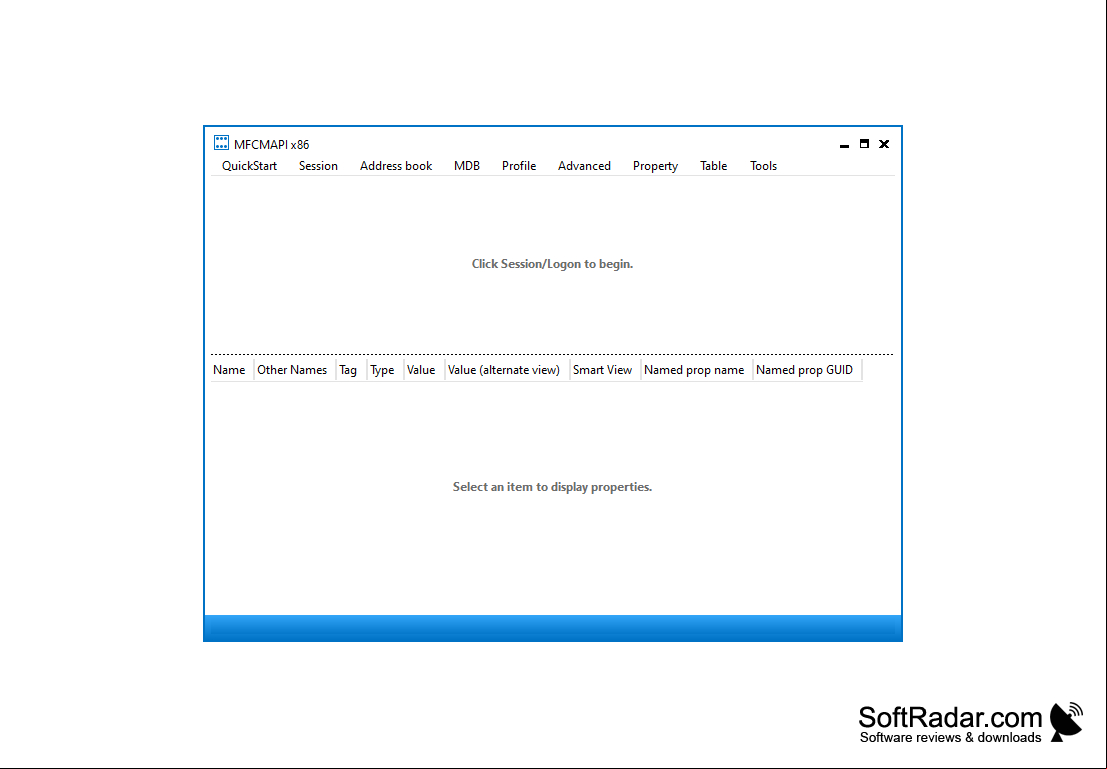The height and width of the screenshot is (769, 1107).
Task: Open the Tools menu
Action: (x=763, y=166)
